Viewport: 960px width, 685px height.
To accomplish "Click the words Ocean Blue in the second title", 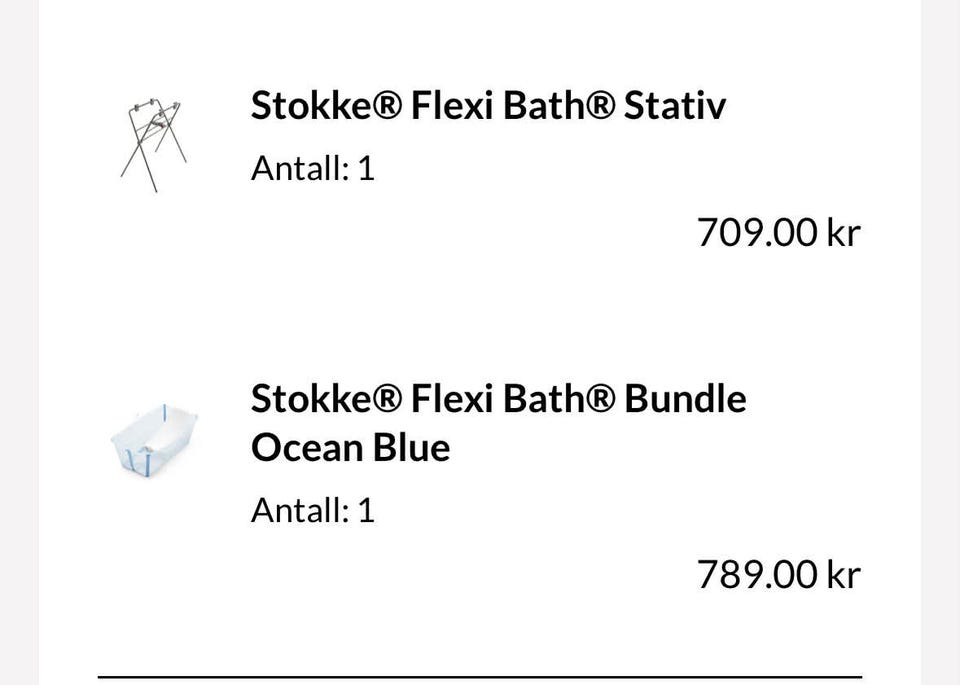I will (350, 447).
